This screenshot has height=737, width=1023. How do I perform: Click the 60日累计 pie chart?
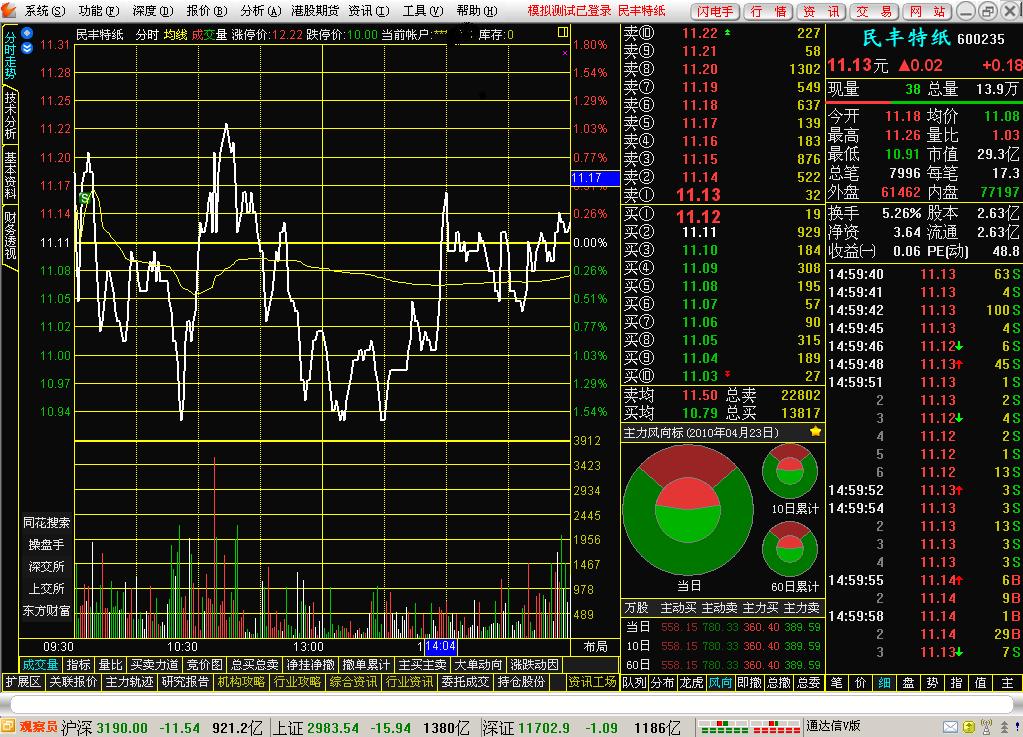pyautogui.click(x=789, y=549)
